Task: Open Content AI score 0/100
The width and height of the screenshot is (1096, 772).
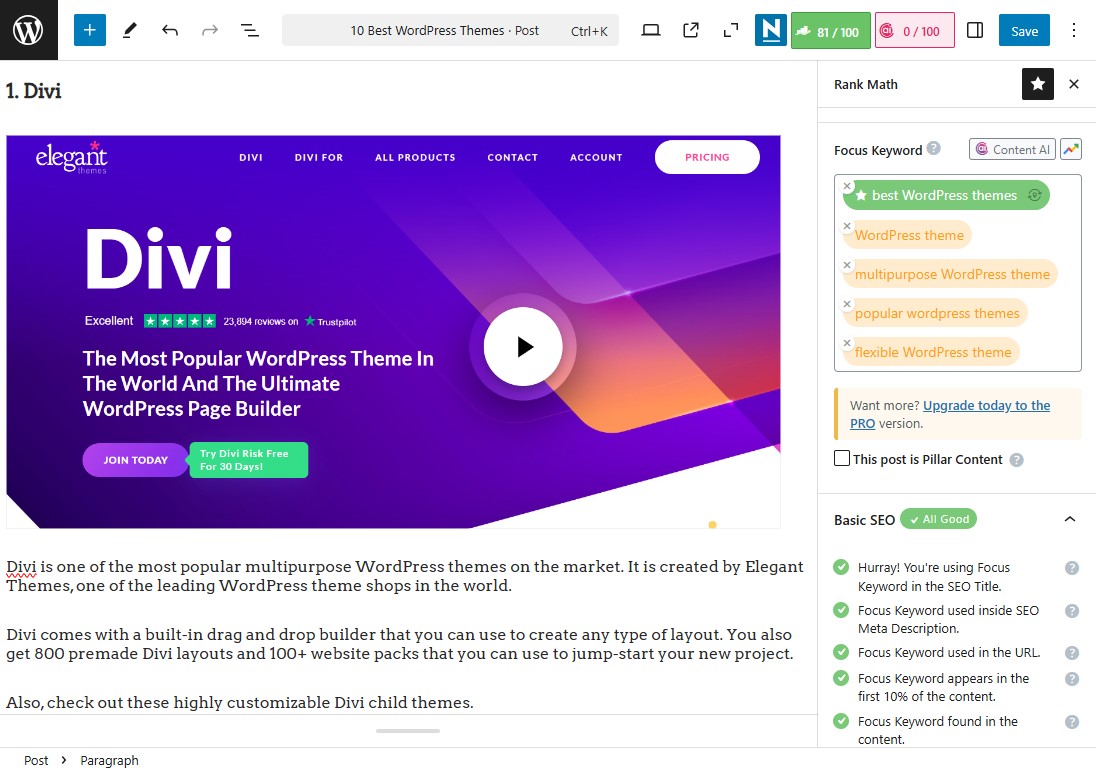Action: click(914, 31)
